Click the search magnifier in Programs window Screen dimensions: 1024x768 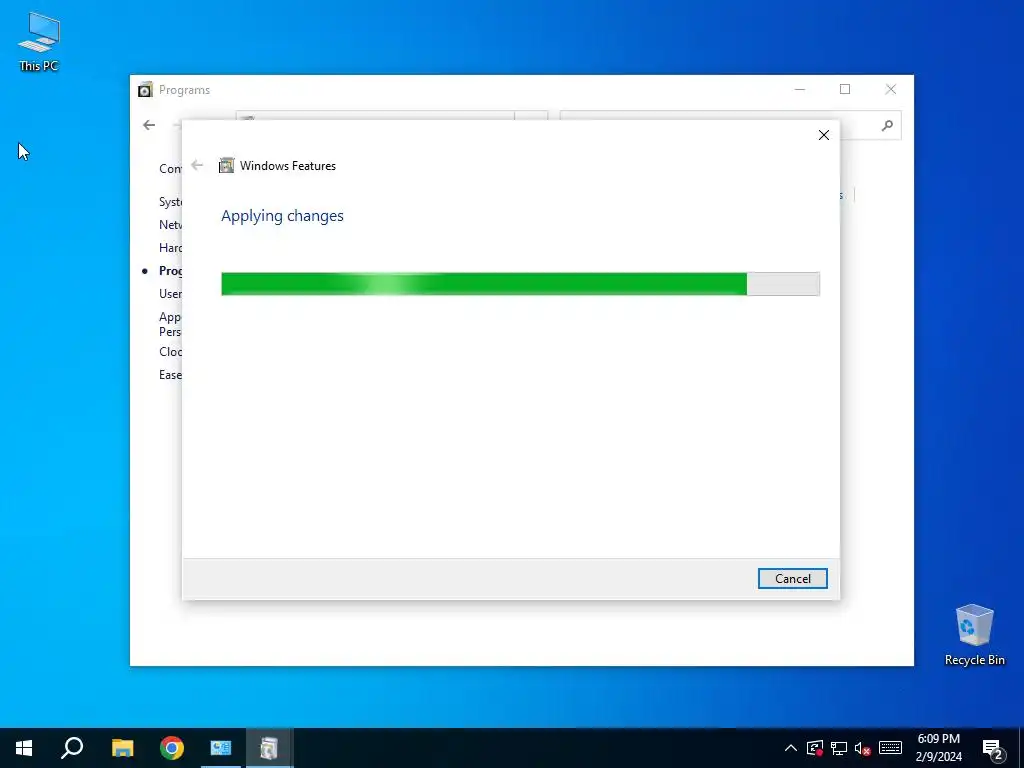pyautogui.click(x=887, y=125)
